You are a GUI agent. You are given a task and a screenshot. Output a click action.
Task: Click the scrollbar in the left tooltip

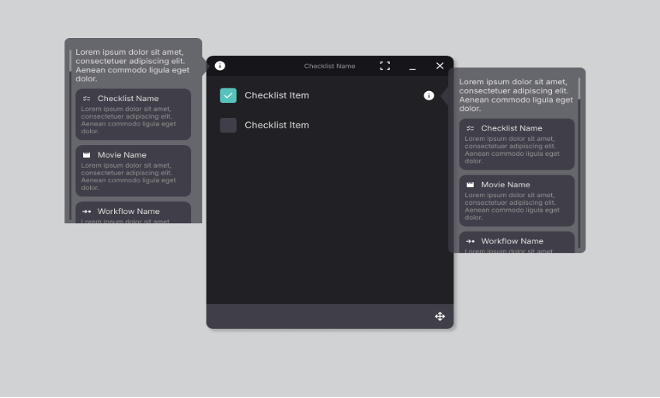point(70,135)
